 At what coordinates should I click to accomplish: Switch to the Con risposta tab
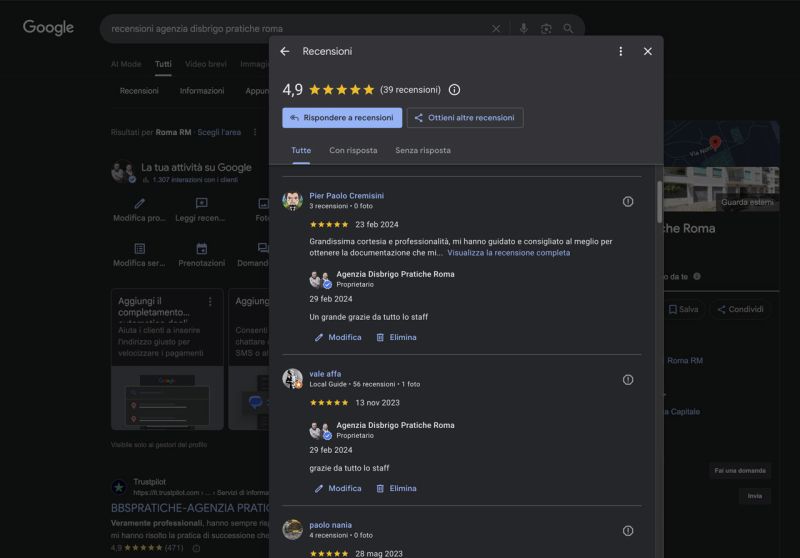click(x=353, y=150)
